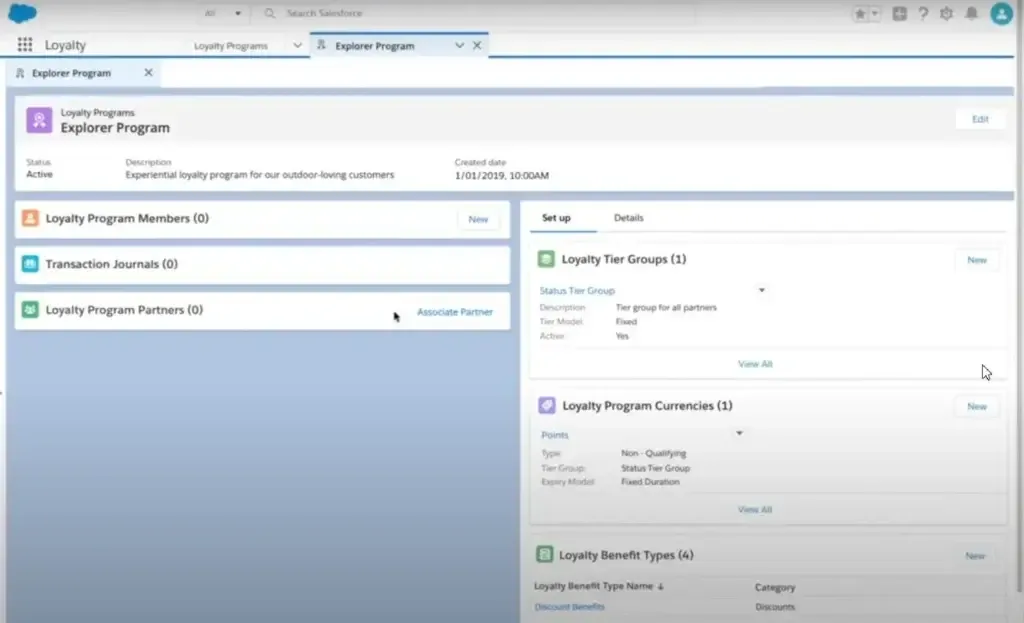Screen dimensions: 1024x623
Task: Switch to the Details tab
Action: (628, 217)
